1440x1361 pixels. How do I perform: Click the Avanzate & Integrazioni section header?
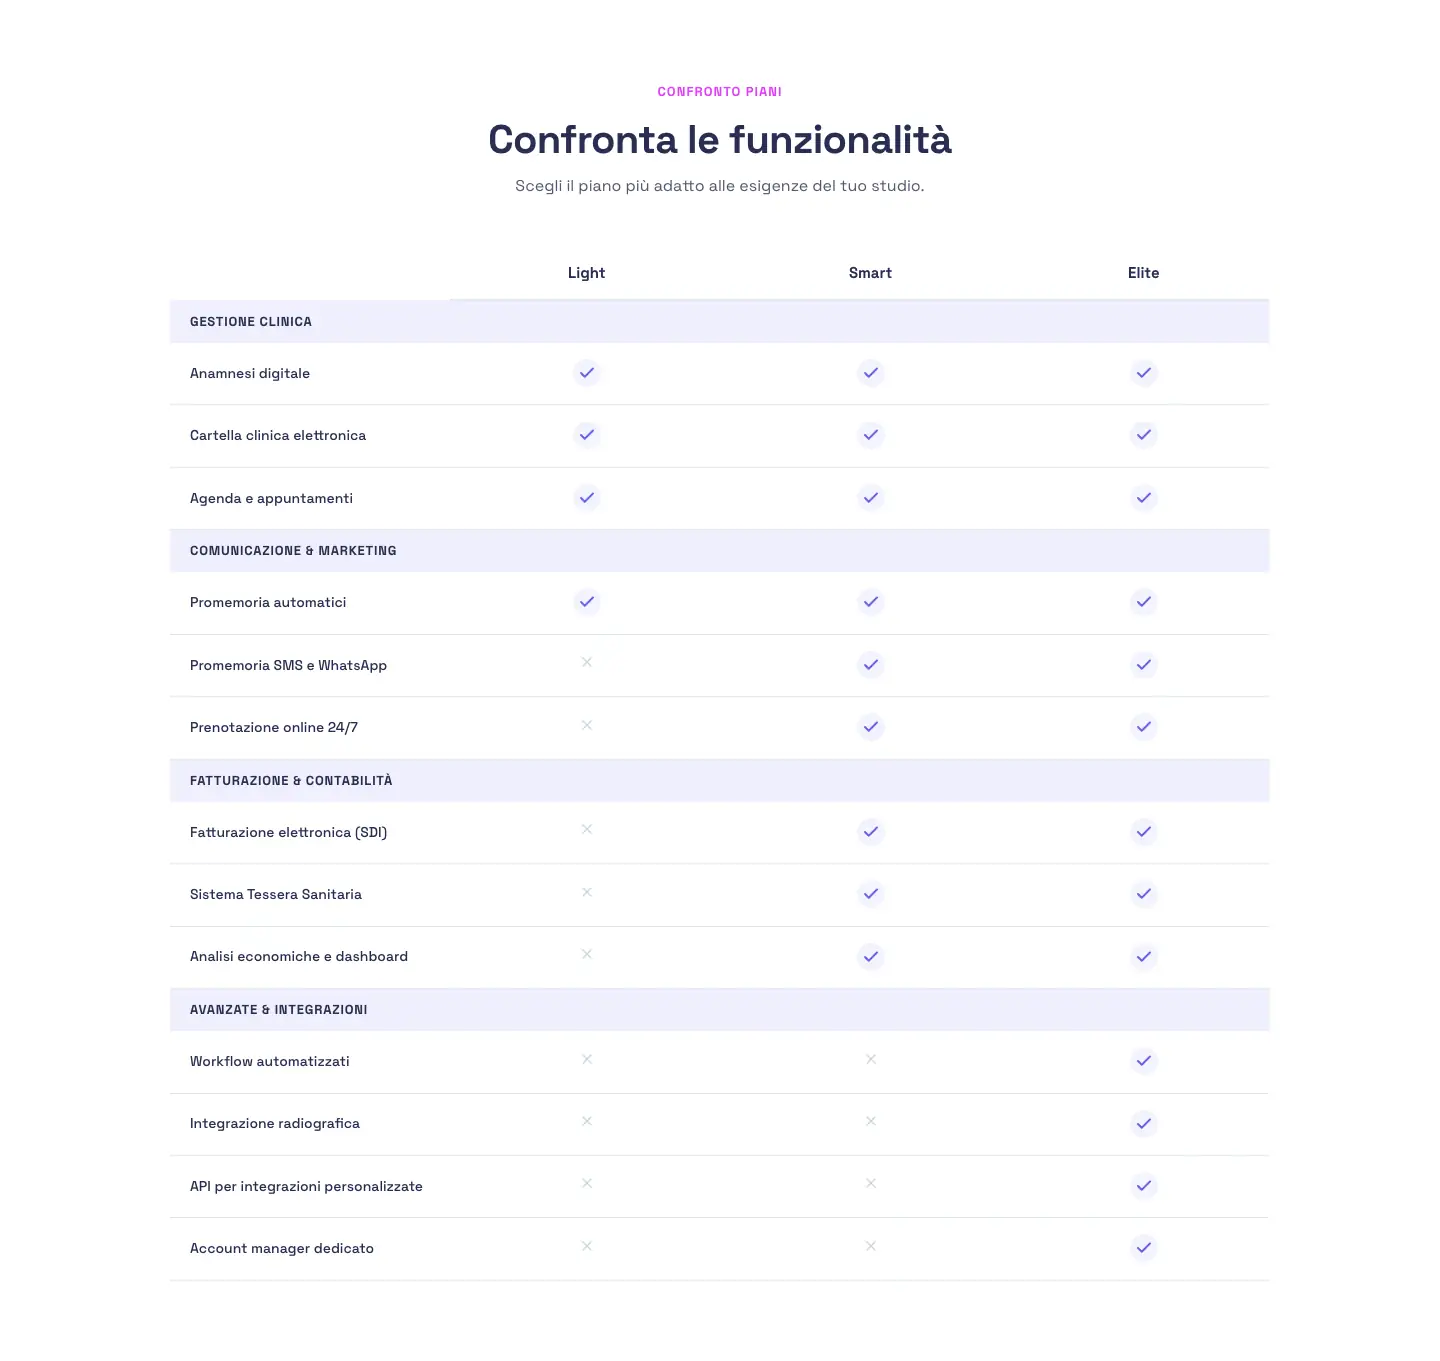[x=720, y=1010]
